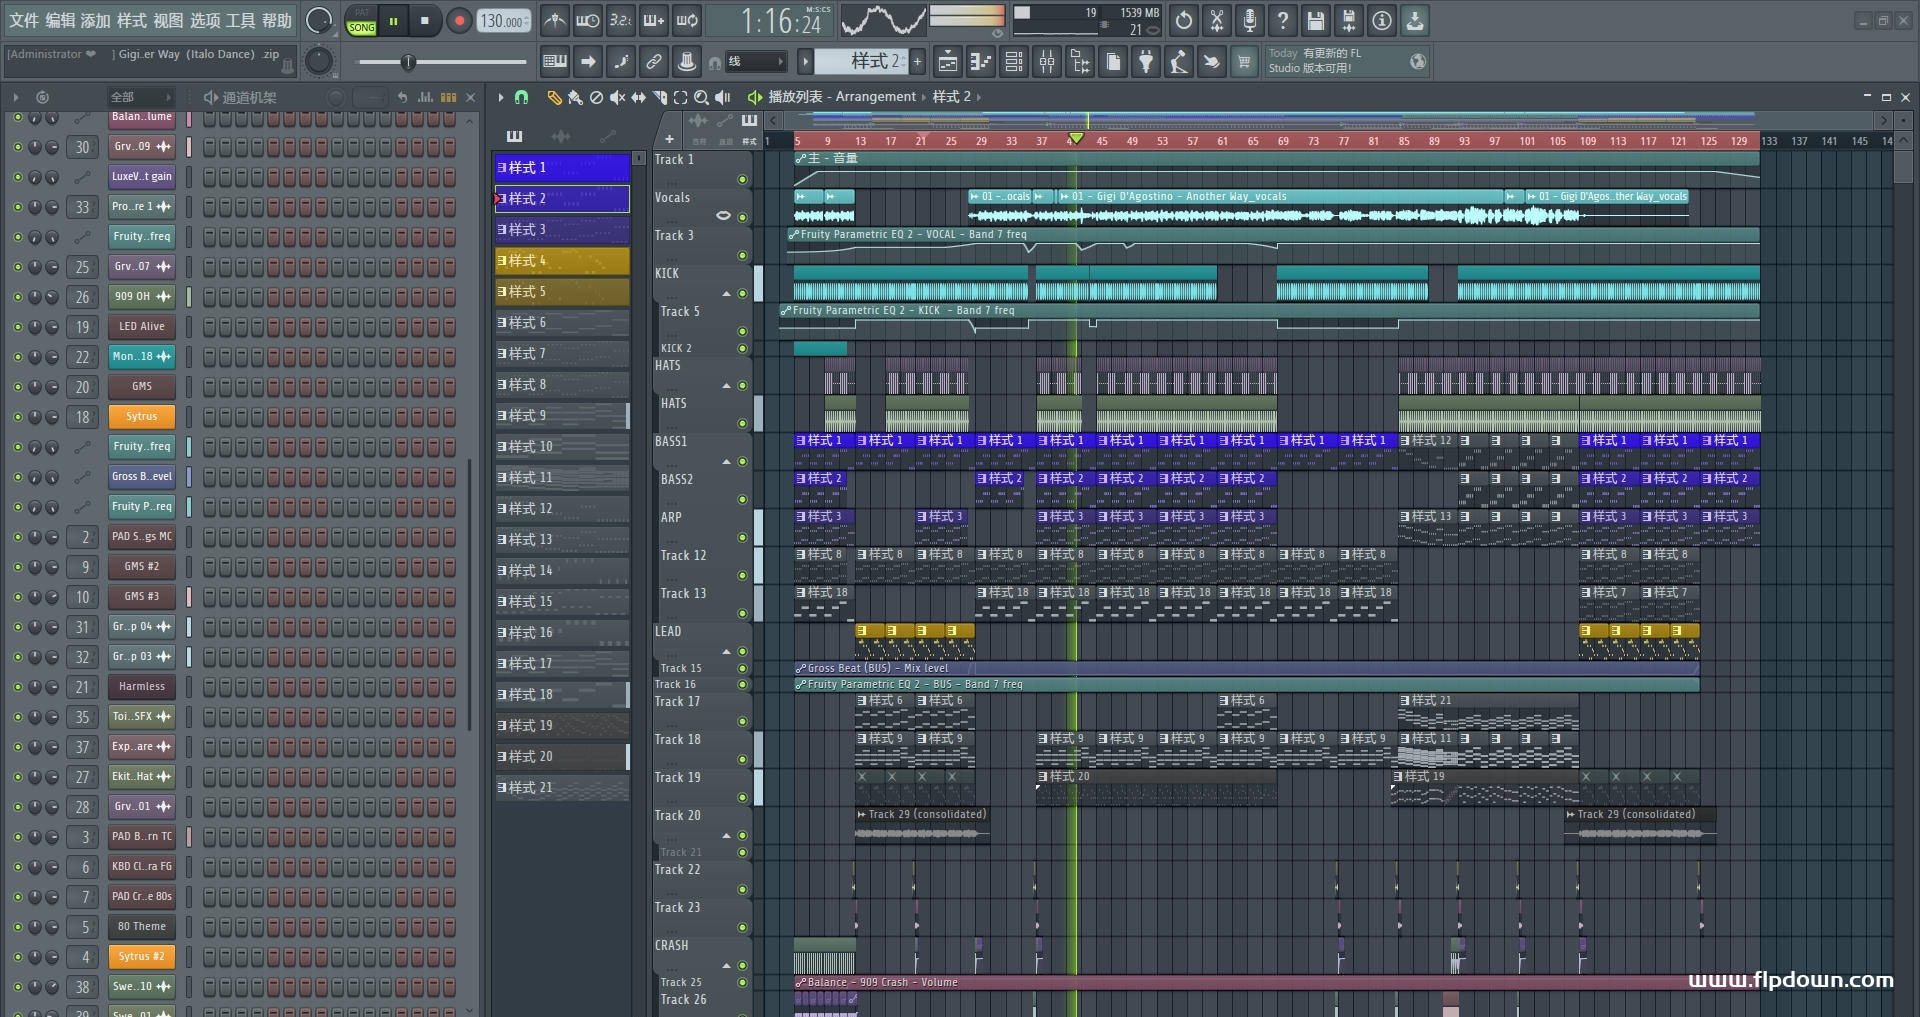Screen dimensions: 1920x1017
Task: Mute the Vocals track
Action: (742, 217)
